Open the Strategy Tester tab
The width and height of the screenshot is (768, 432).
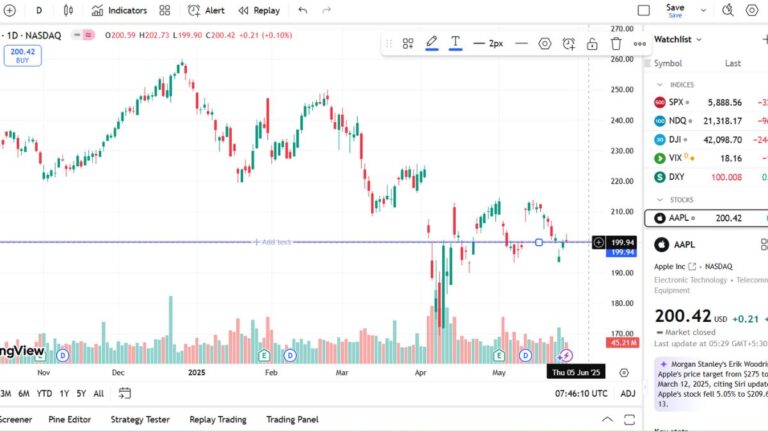coord(140,420)
